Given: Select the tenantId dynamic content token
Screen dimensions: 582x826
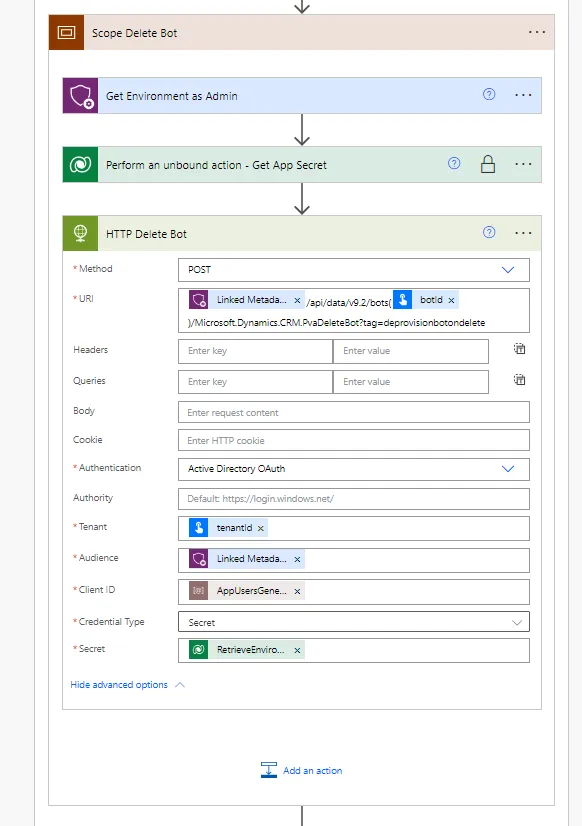Looking at the screenshot, I should click(228, 528).
